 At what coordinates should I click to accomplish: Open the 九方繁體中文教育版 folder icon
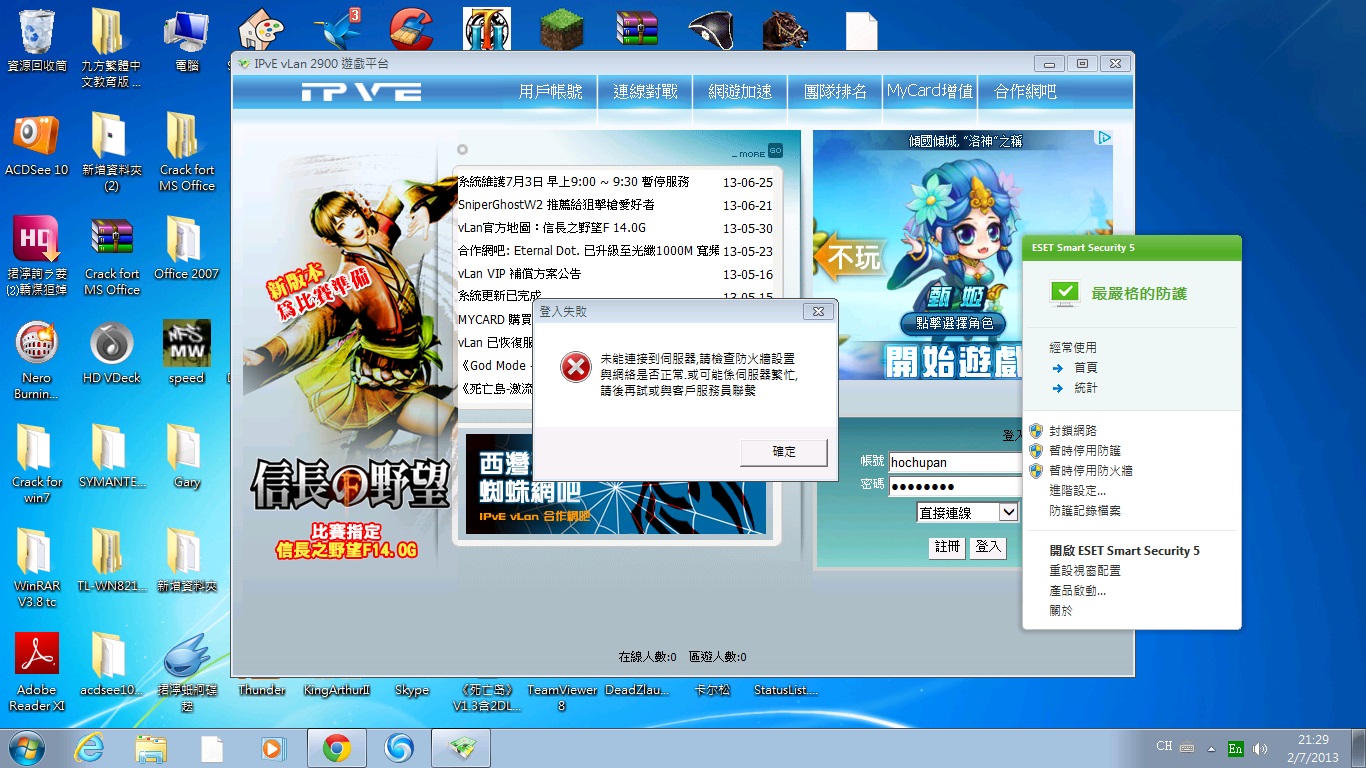tap(111, 48)
